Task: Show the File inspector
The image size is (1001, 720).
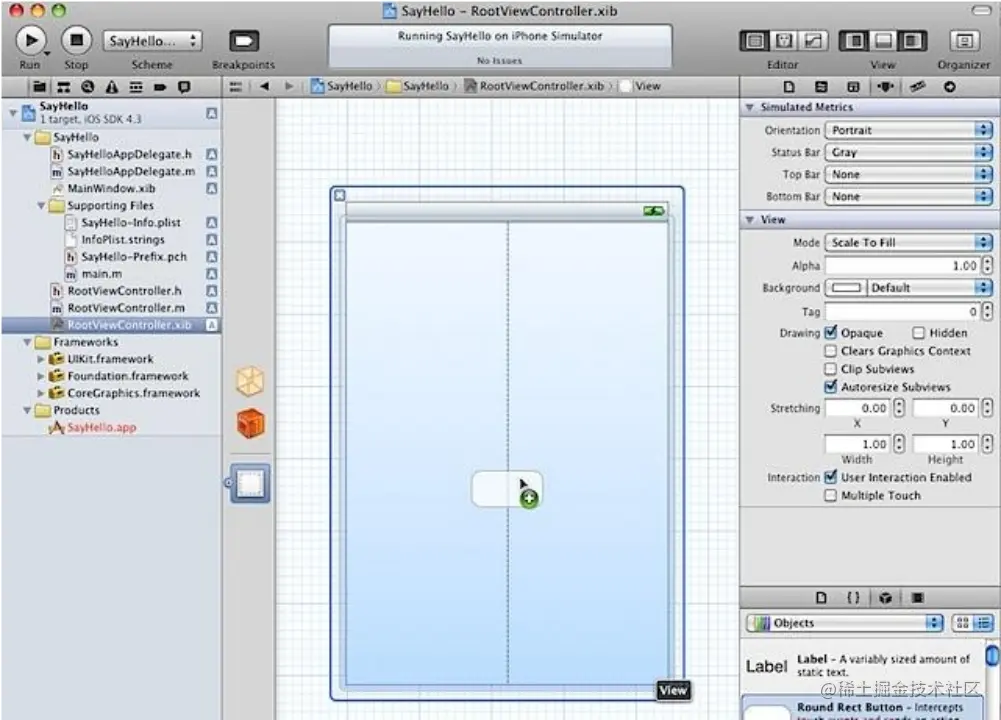Action: pos(789,87)
